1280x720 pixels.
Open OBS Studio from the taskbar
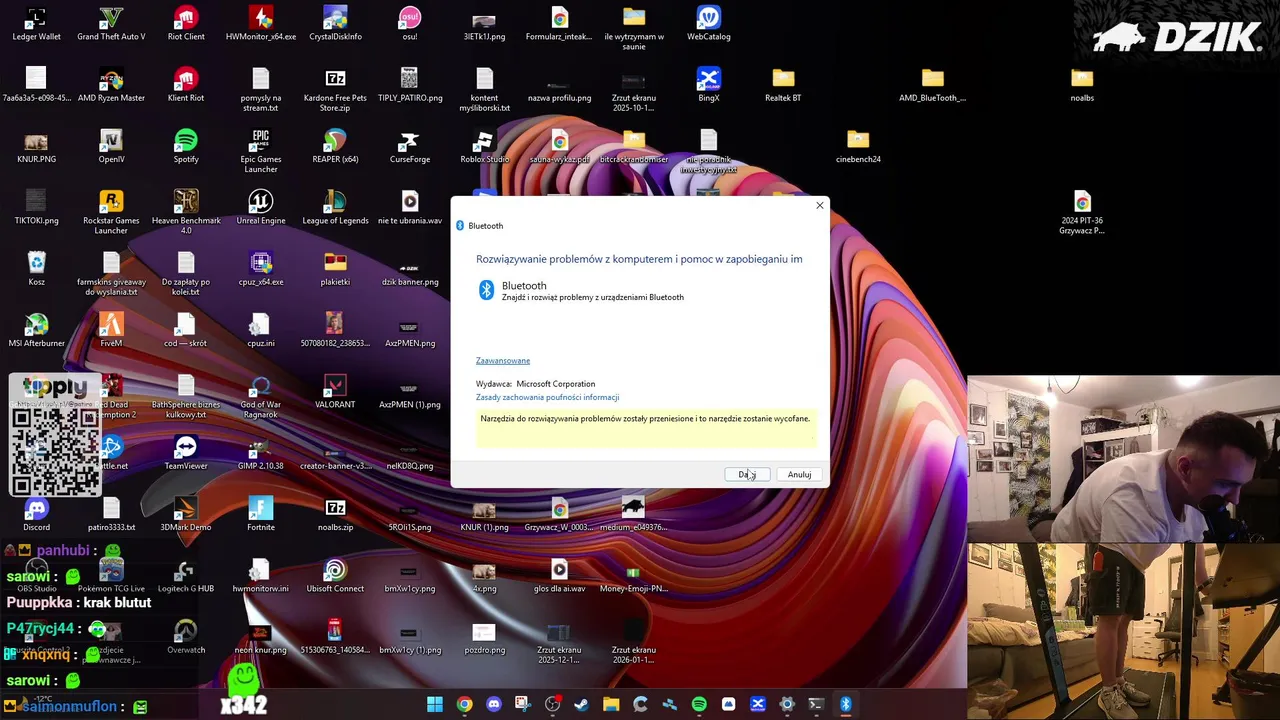coord(552,704)
